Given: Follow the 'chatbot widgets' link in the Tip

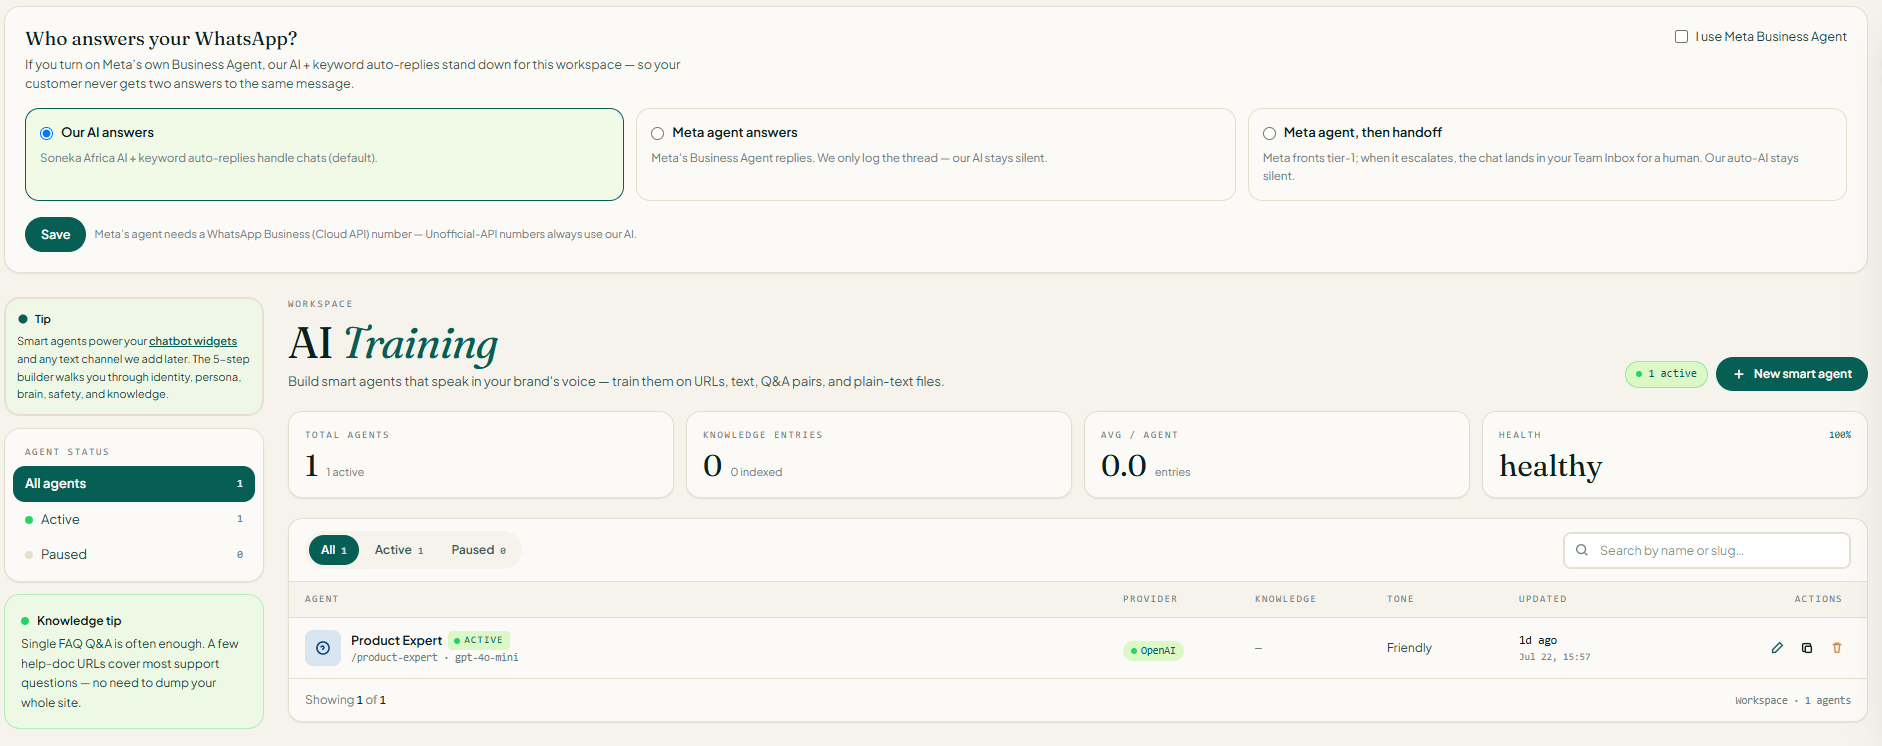Looking at the screenshot, I should (x=193, y=341).
